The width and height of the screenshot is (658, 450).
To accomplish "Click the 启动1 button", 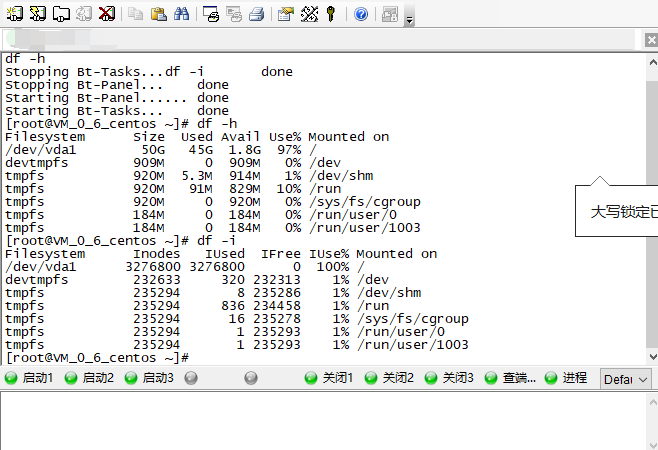I will pyautogui.click(x=29, y=378).
